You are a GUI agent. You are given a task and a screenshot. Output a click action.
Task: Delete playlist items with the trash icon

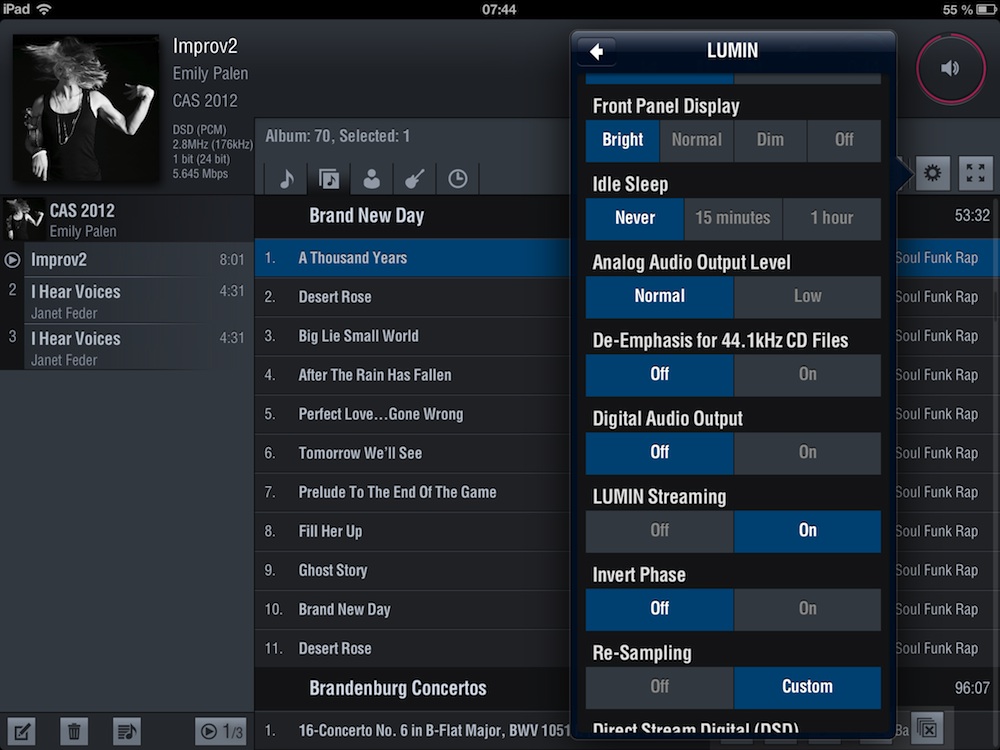point(74,731)
